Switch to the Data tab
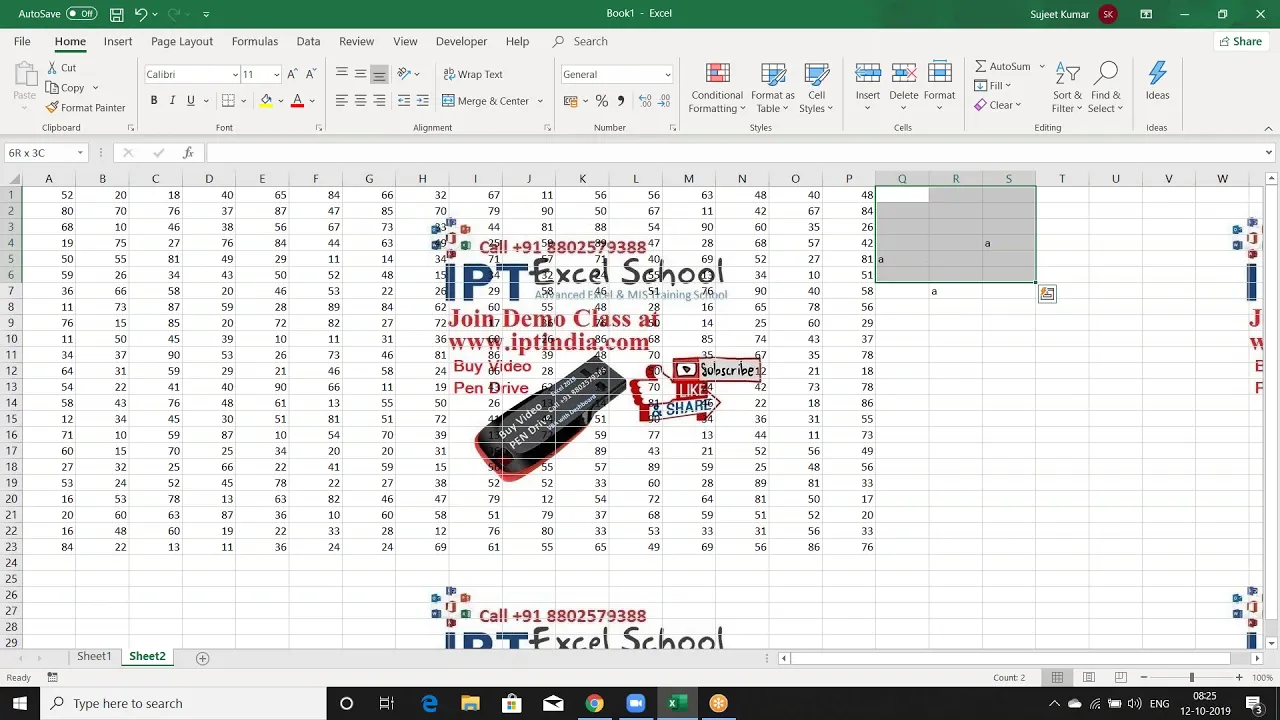Screen dimensions: 1280x720 click(x=308, y=41)
